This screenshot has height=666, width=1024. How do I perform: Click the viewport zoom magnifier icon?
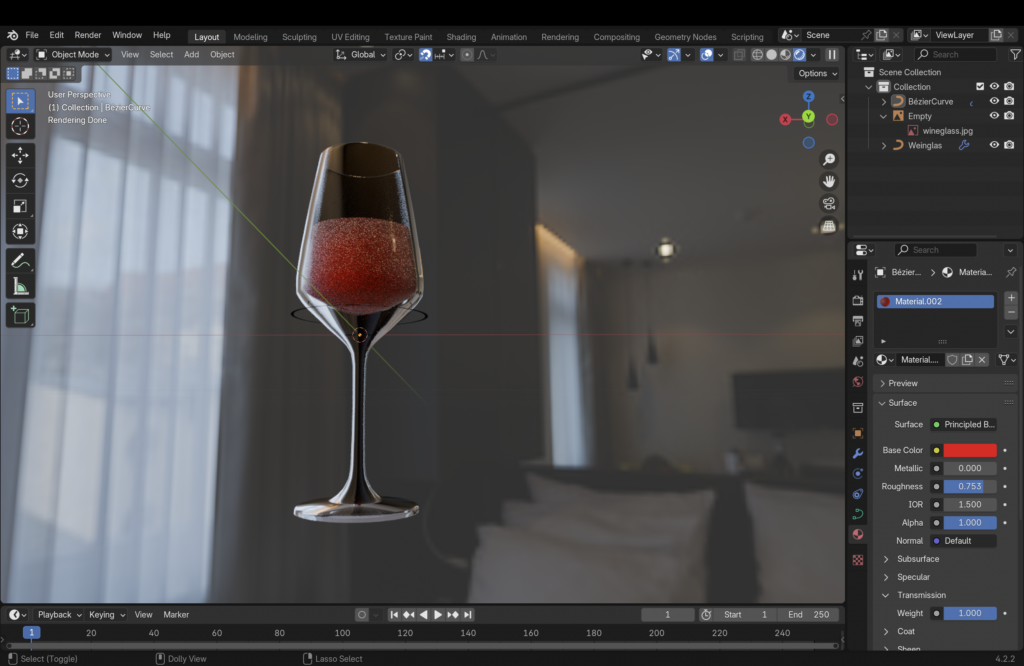[828, 160]
